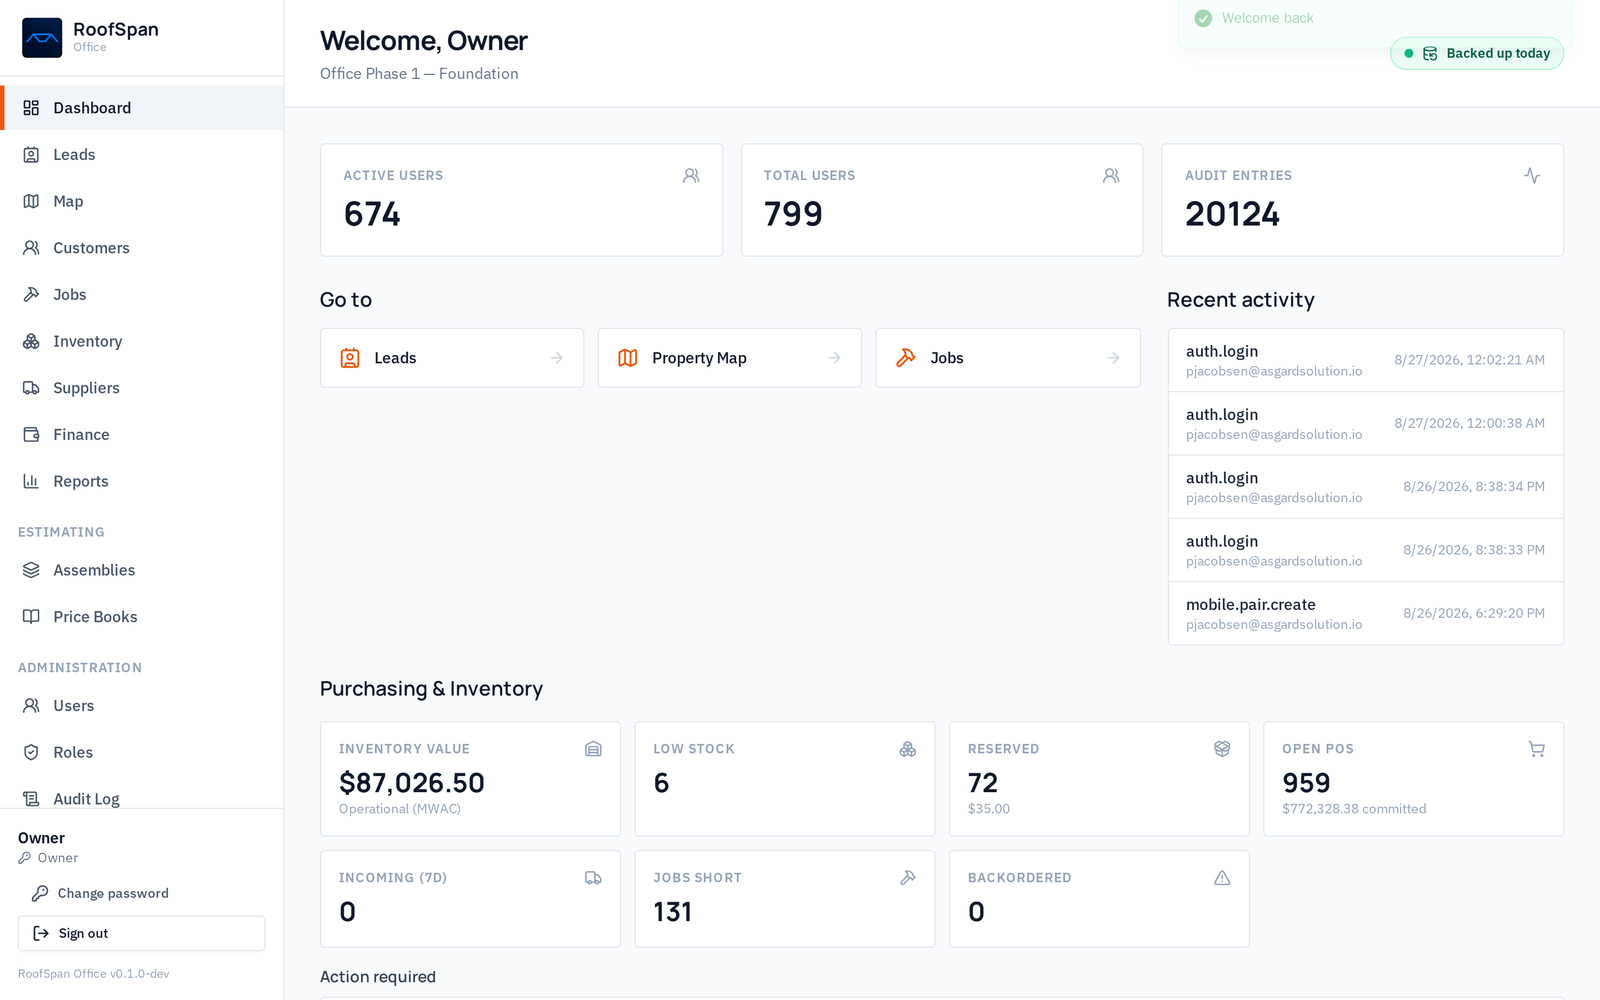Open the sidebar Jobs page
This screenshot has height=1000, width=1600.
pyautogui.click(x=142, y=295)
